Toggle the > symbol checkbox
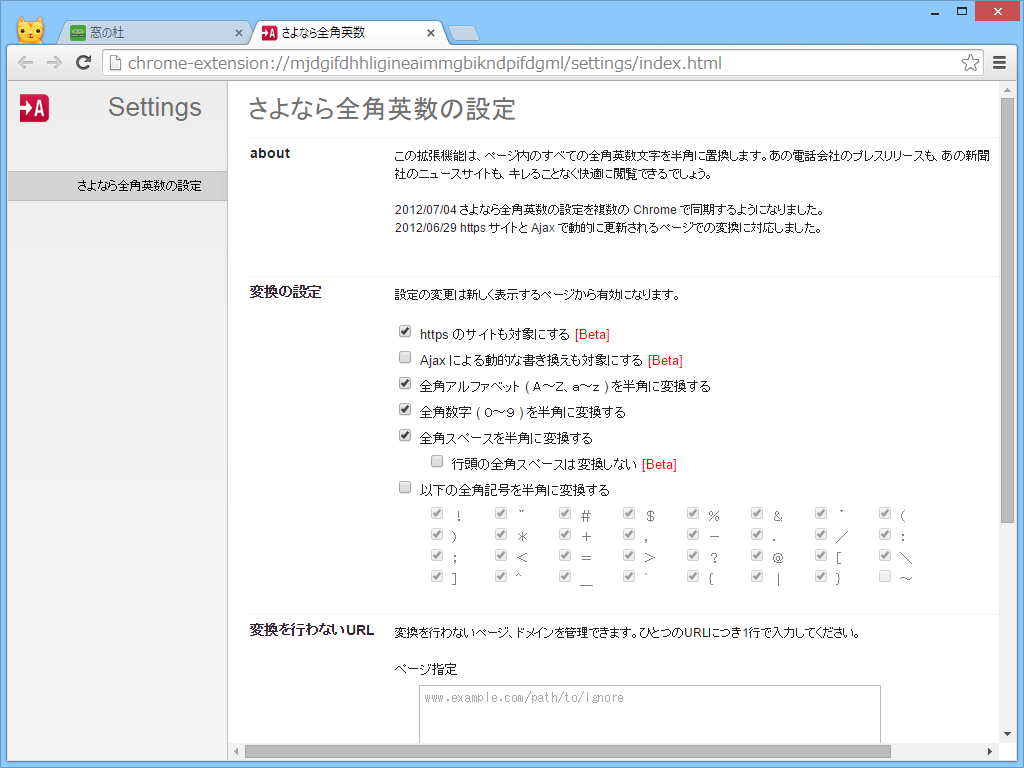 tap(629, 555)
